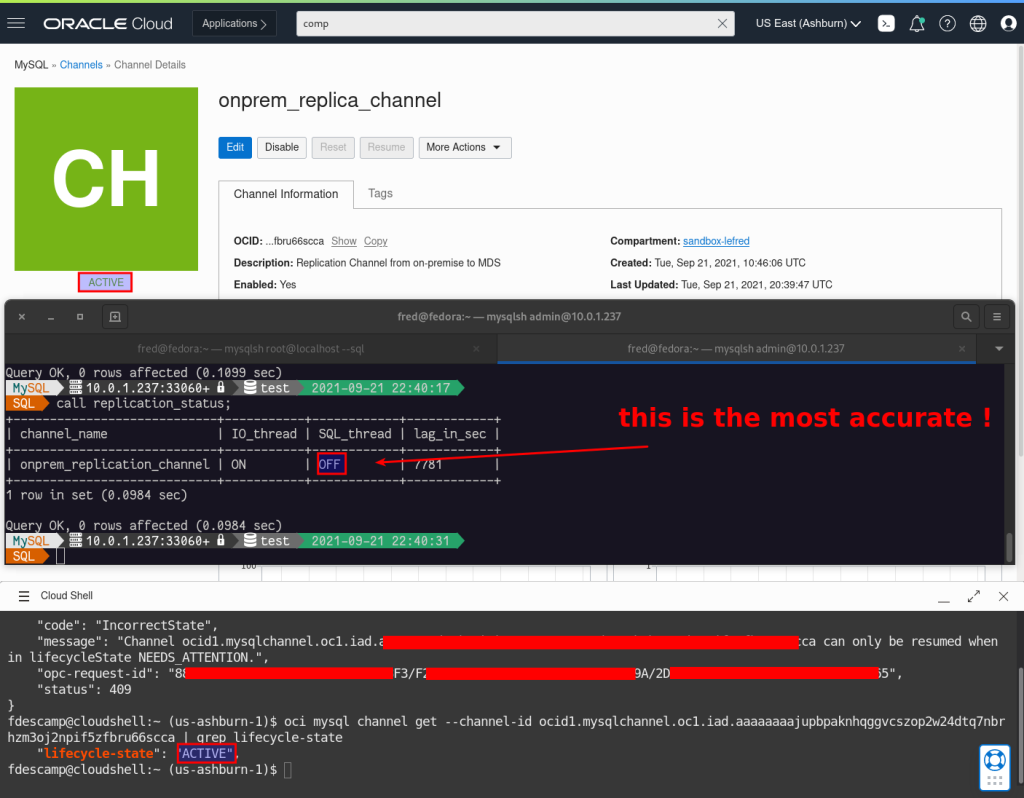The image size is (1024, 798).
Task: Click the onprem_replica_channel title heading
Action: 330,100
